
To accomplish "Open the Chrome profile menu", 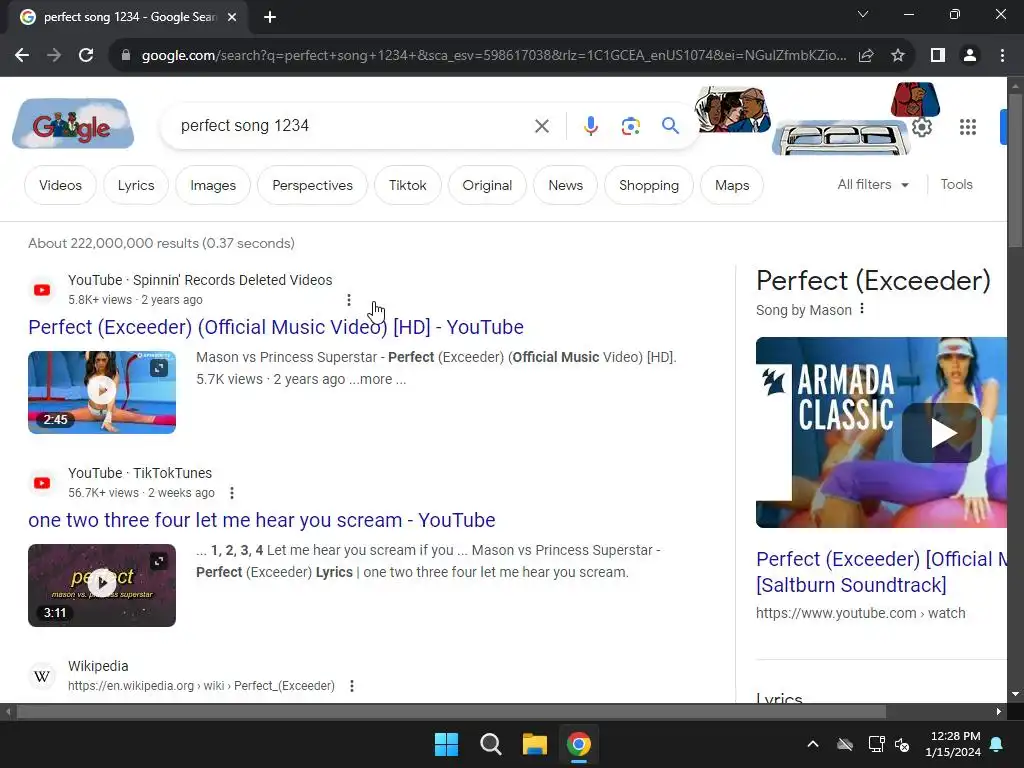I will 970,56.
